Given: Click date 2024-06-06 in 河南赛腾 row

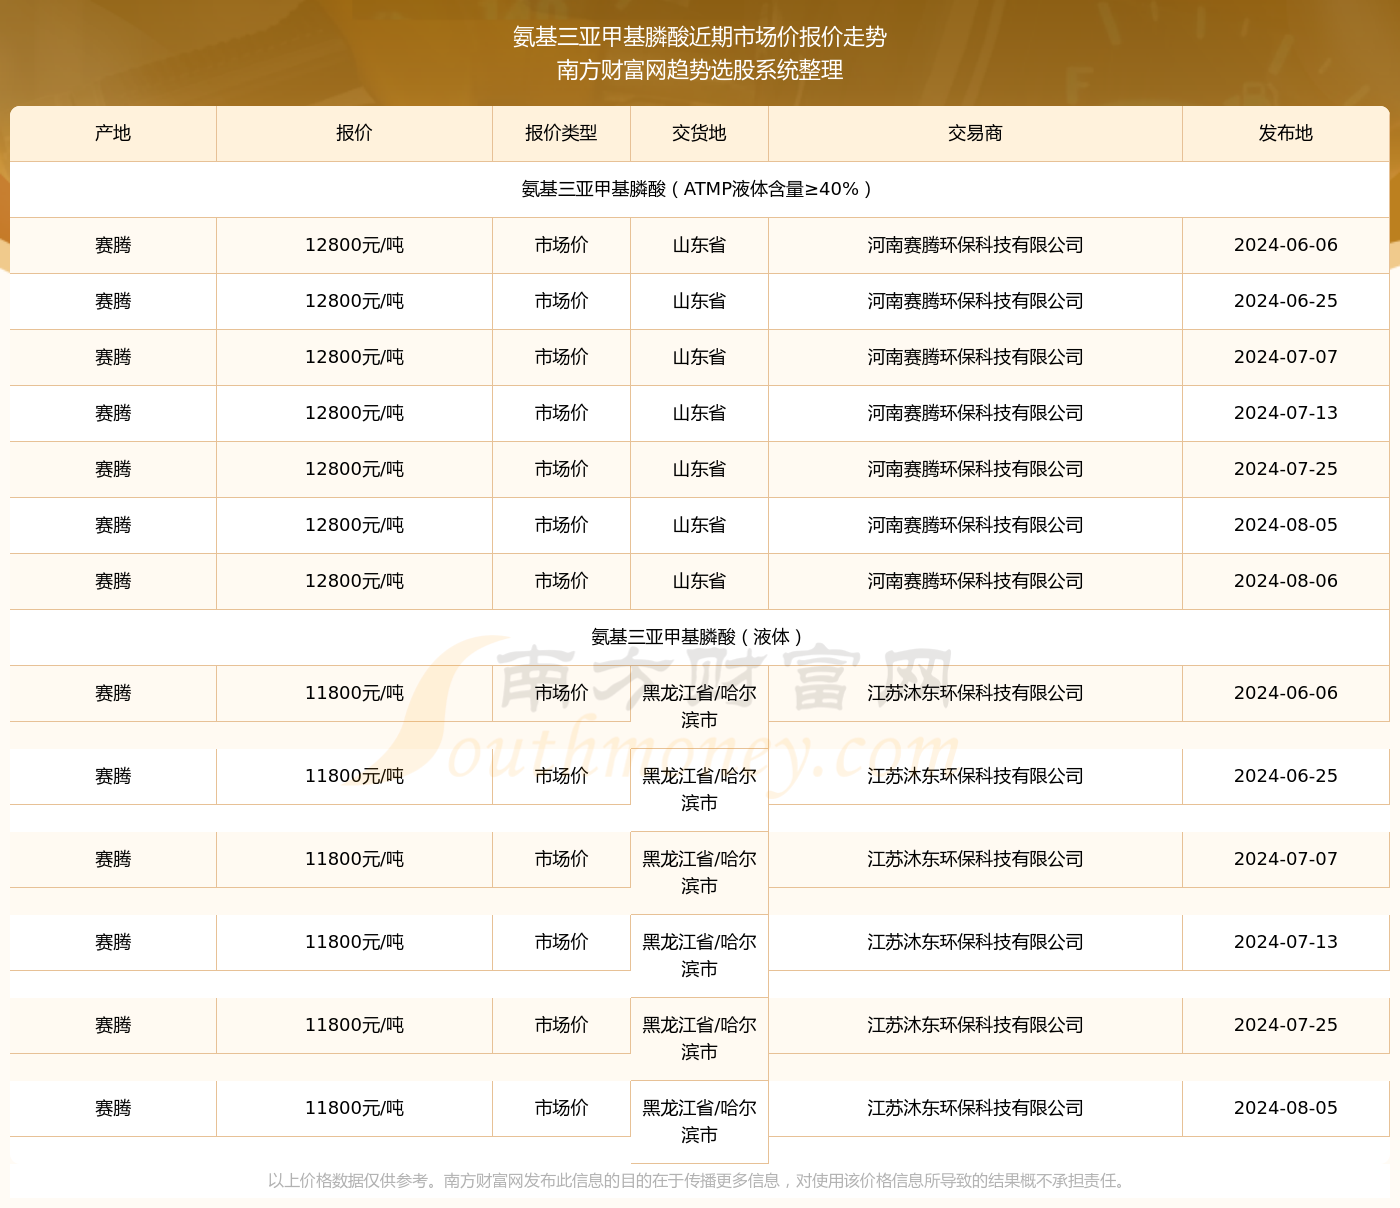Looking at the screenshot, I should pyautogui.click(x=1286, y=245).
